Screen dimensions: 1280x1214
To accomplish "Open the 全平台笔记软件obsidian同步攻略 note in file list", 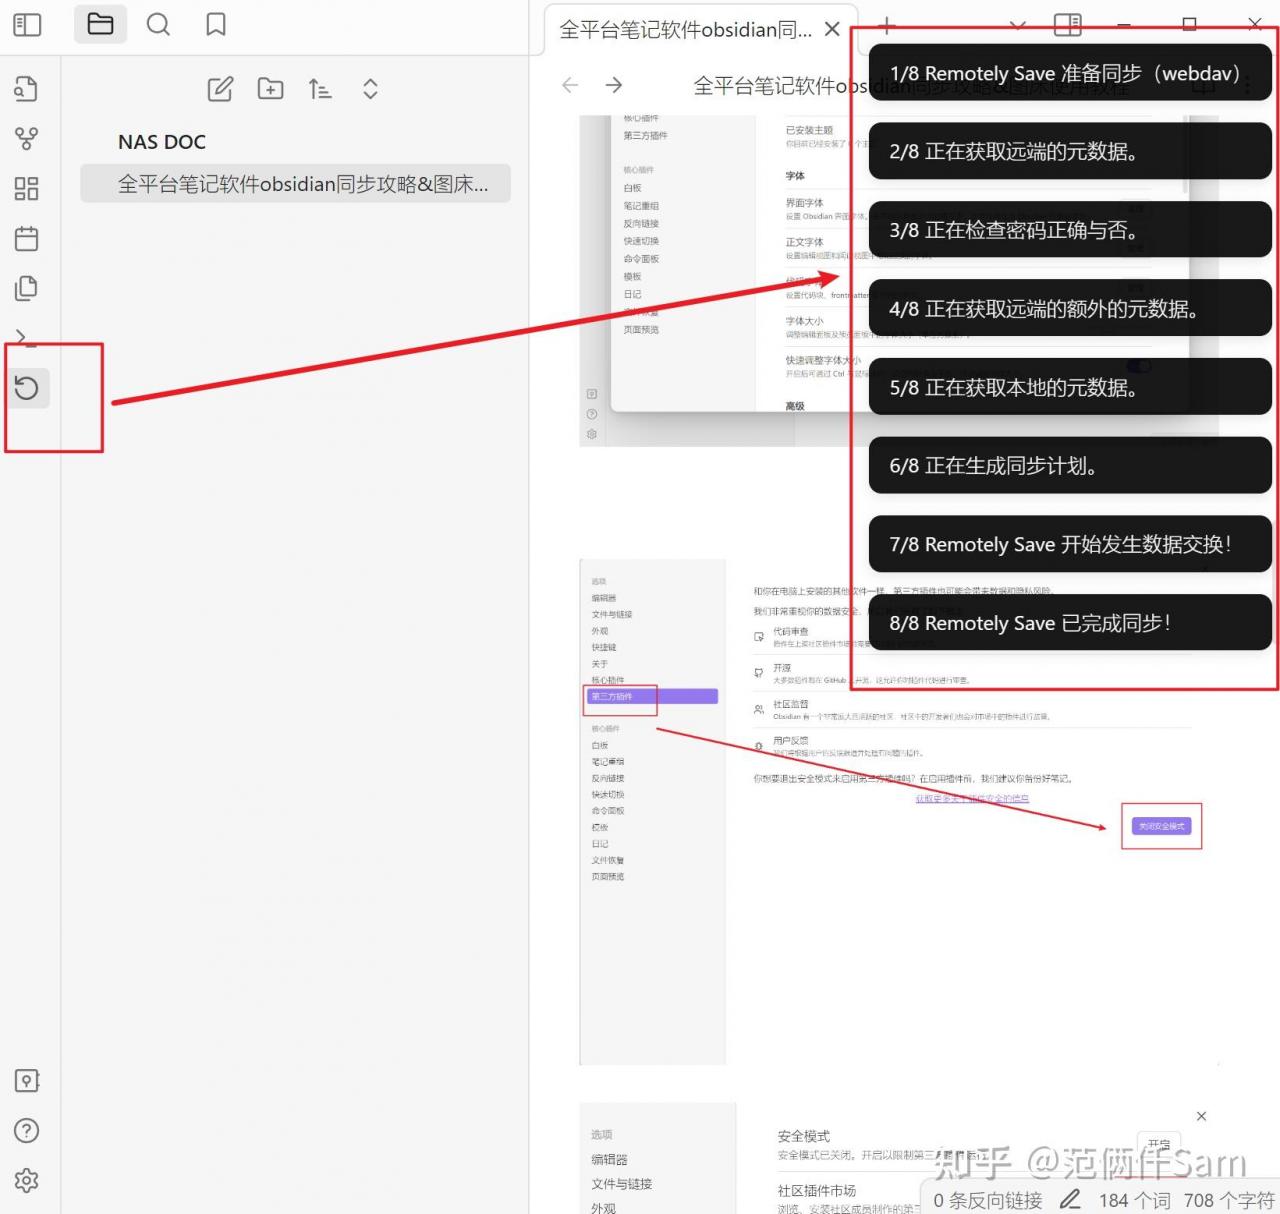I will point(295,184).
